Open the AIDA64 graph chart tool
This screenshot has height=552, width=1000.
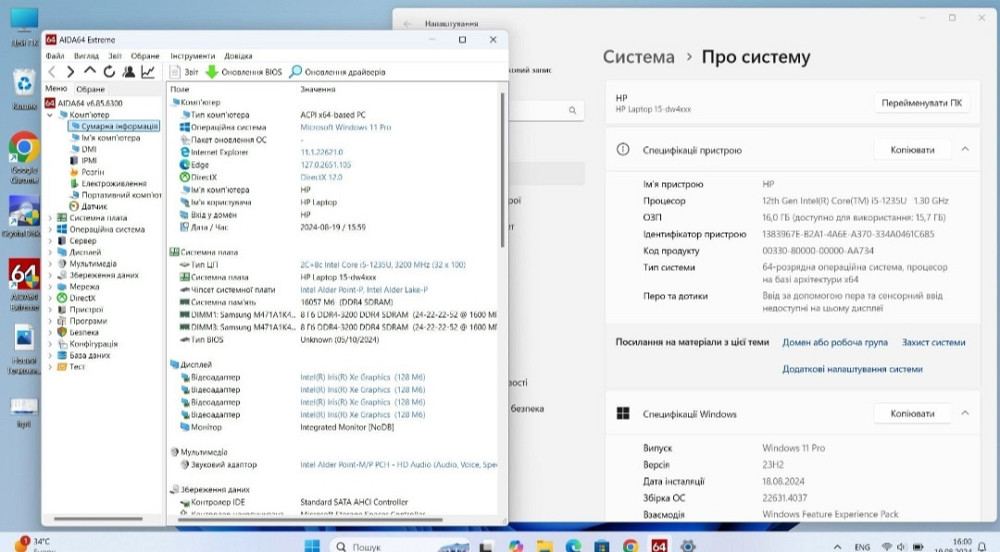click(x=148, y=72)
